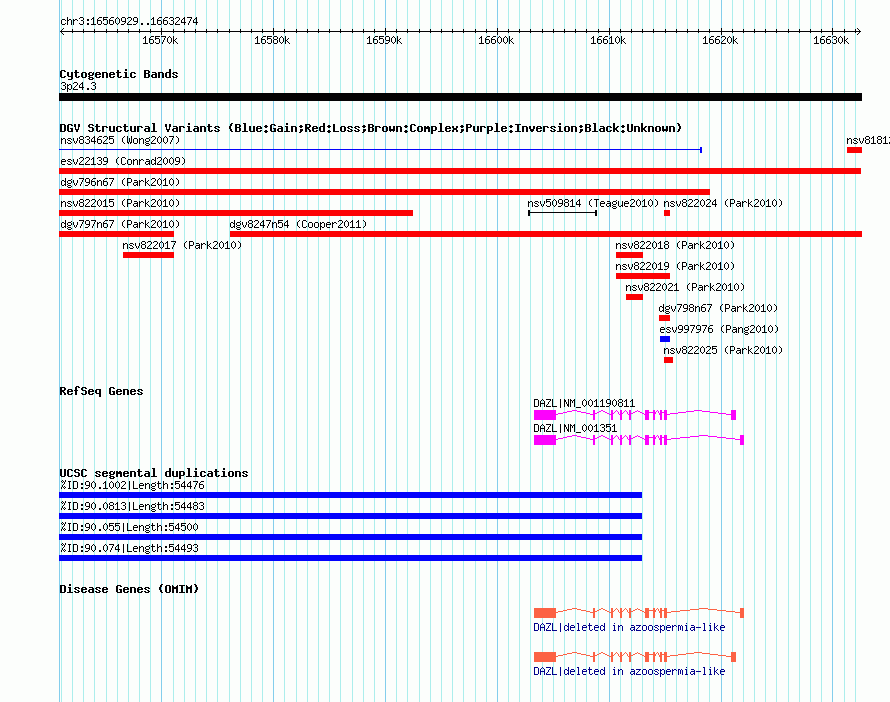Open variant dgv797n67 (Park2010) label
890x702 pixels.
tap(120, 224)
